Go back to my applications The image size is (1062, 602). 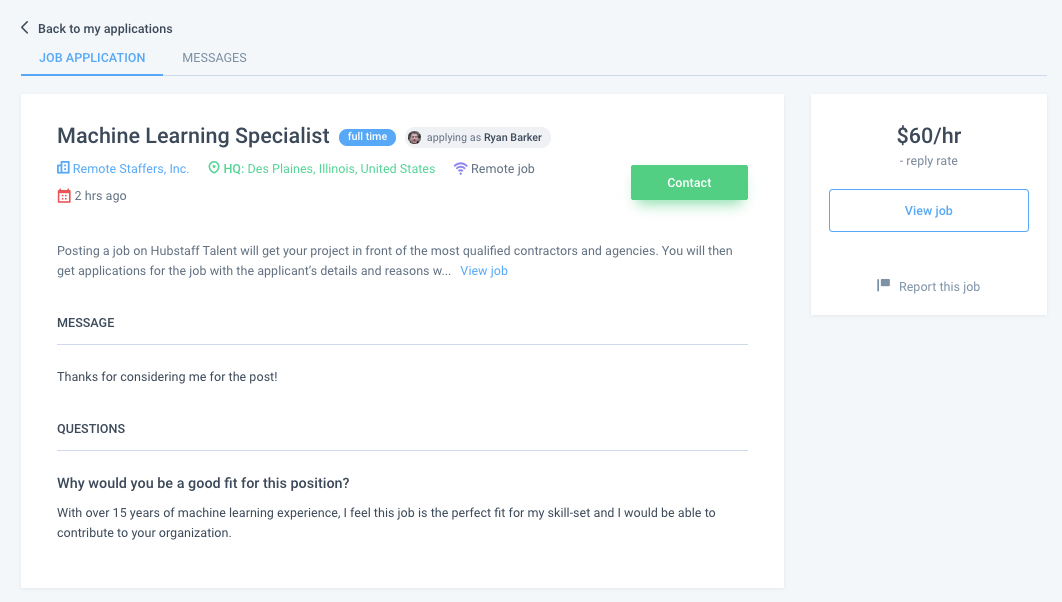tap(105, 28)
